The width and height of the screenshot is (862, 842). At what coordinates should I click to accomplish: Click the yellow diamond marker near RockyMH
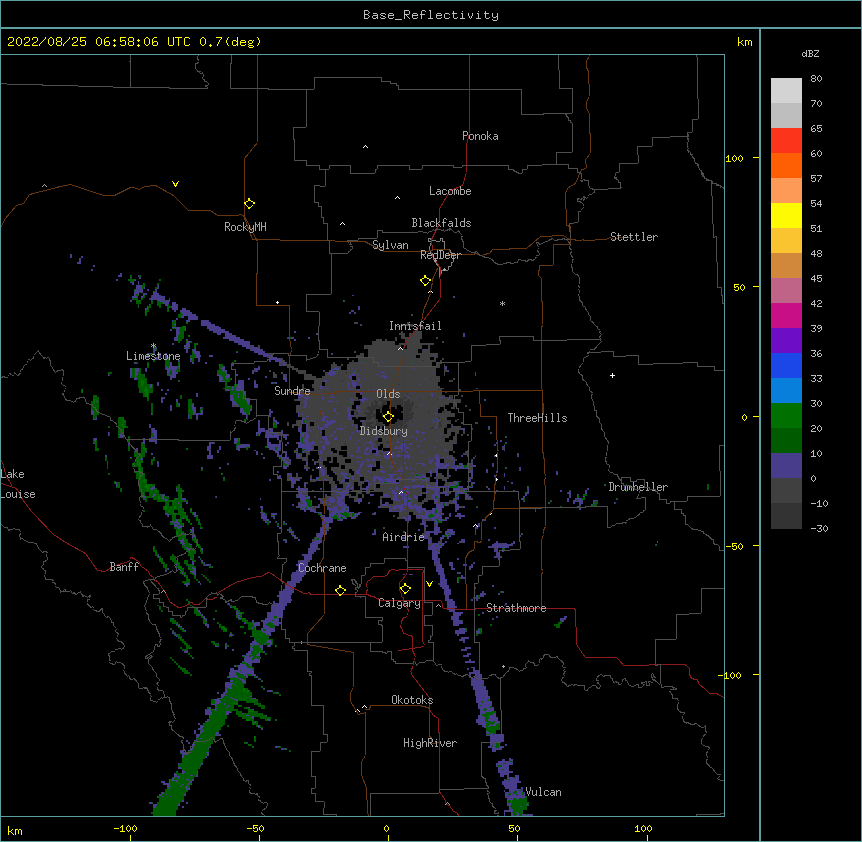(x=250, y=203)
